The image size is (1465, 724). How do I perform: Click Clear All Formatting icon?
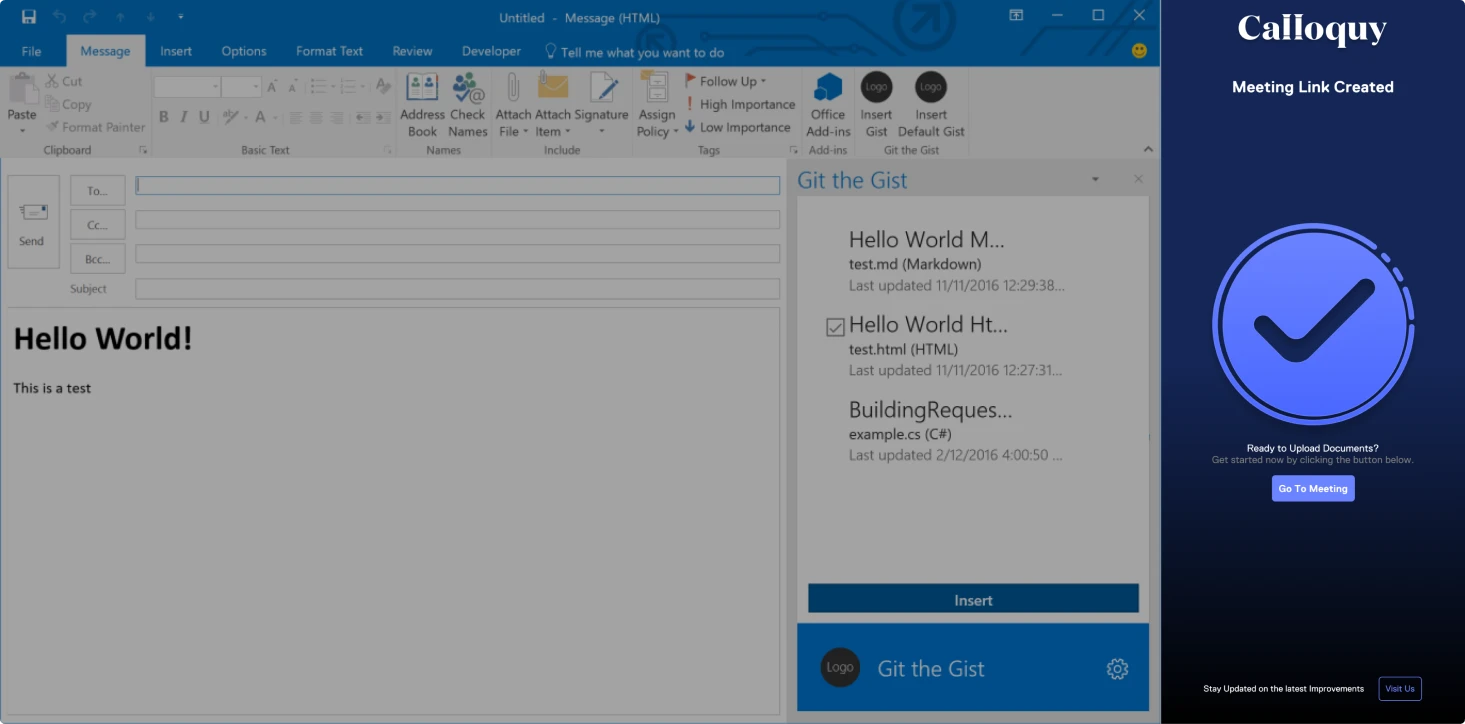[383, 87]
